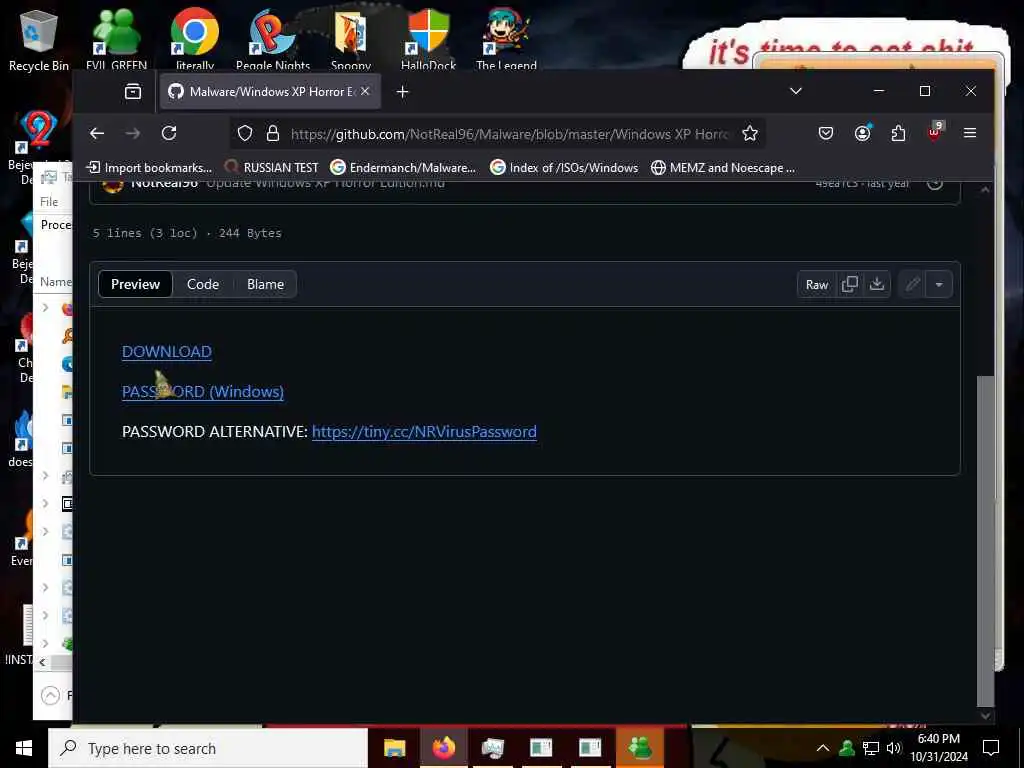Close the Malware/Windows XP Horror tab
1024x768 pixels.
pyautogui.click(x=365, y=91)
